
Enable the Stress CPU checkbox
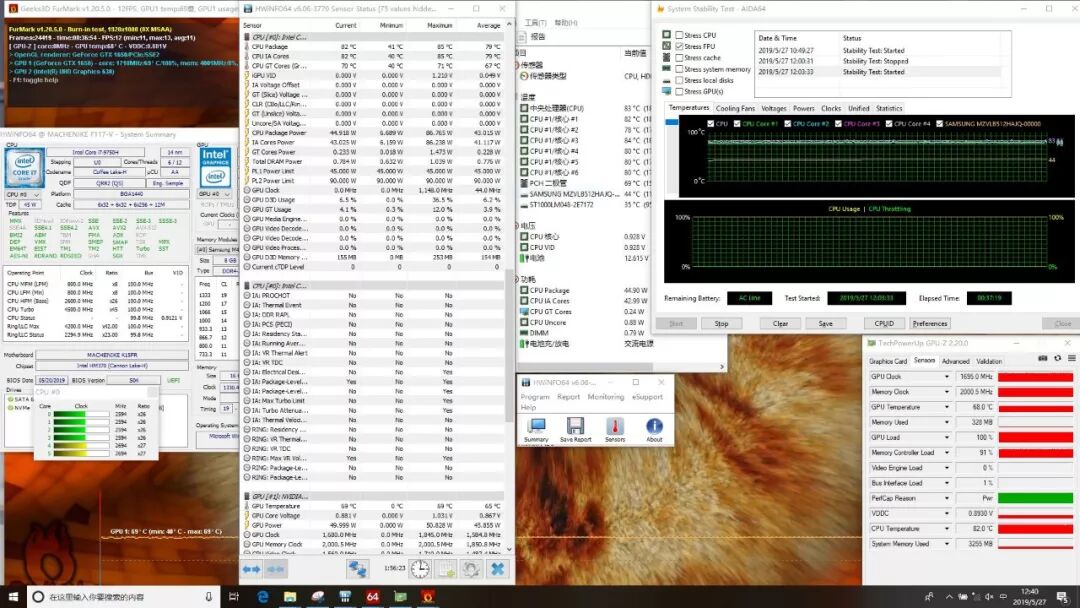point(679,35)
